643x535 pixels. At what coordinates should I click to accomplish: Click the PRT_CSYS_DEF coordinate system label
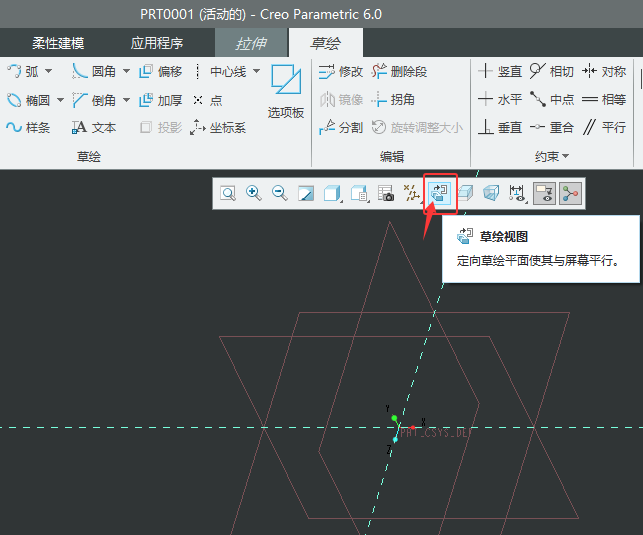pyautogui.click(x=436, y=433)
